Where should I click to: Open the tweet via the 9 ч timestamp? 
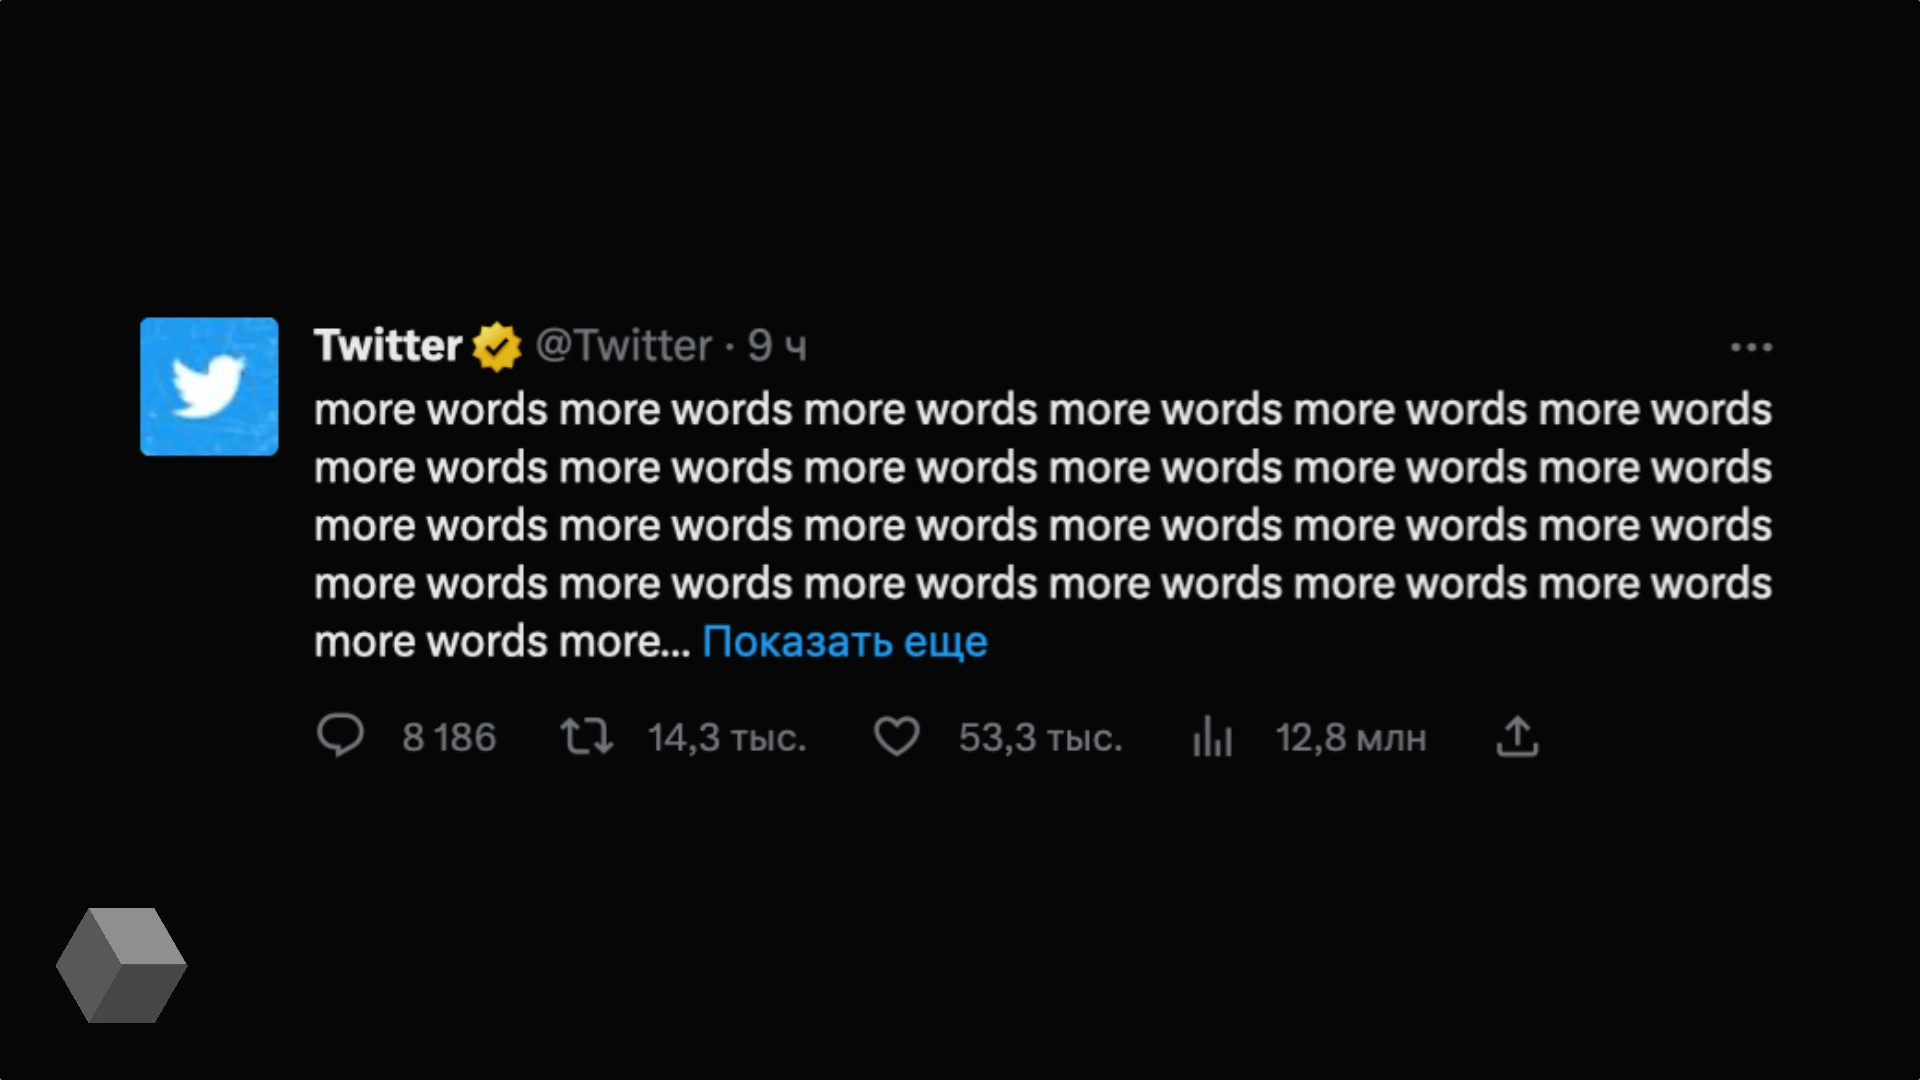[x=775, y=346]
